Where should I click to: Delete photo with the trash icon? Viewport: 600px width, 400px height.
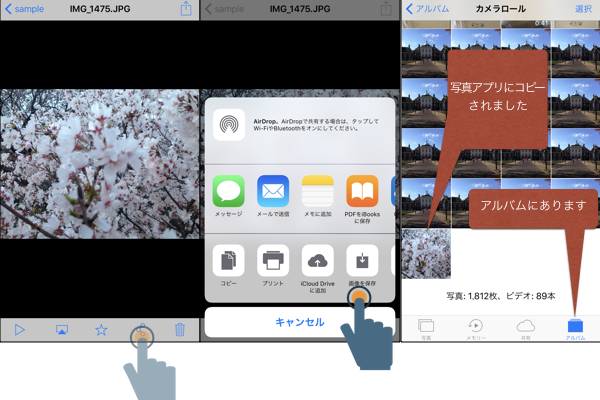(x=180, y=330)
